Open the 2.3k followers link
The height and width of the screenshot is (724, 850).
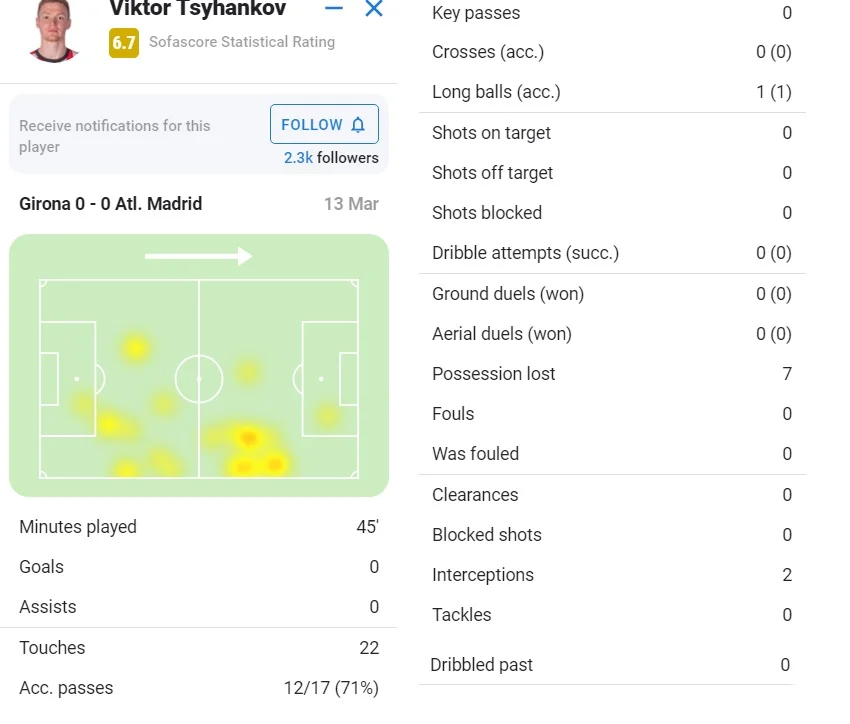pos(331,157)
